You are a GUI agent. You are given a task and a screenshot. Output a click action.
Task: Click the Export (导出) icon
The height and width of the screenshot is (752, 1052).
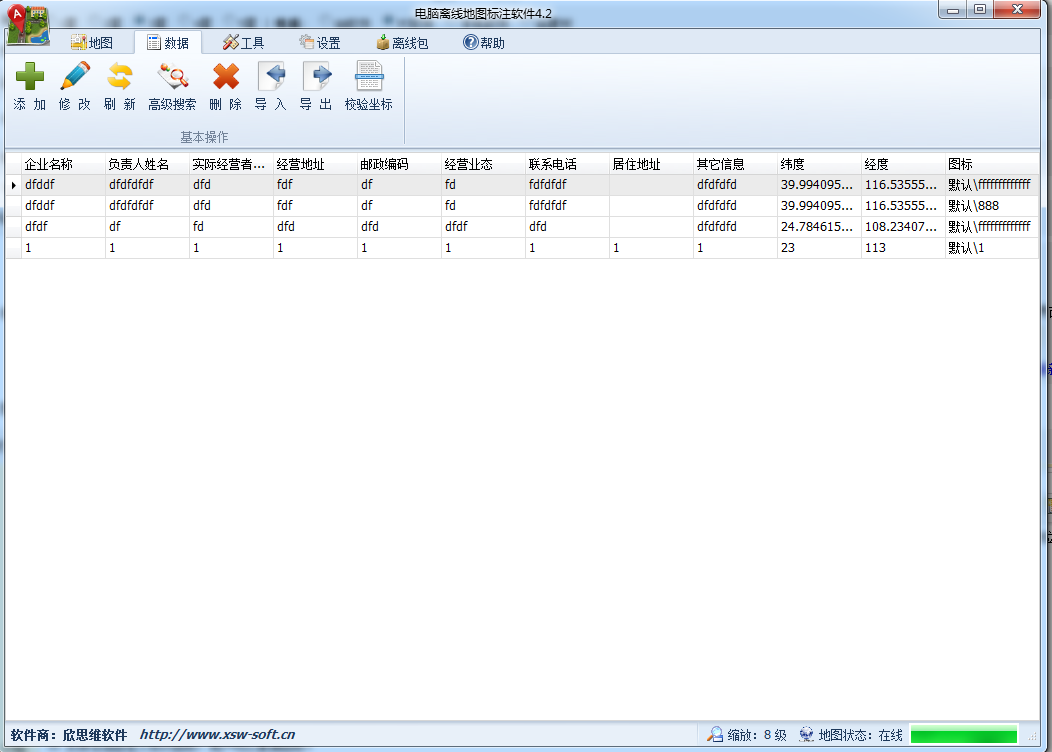point(317,77)
